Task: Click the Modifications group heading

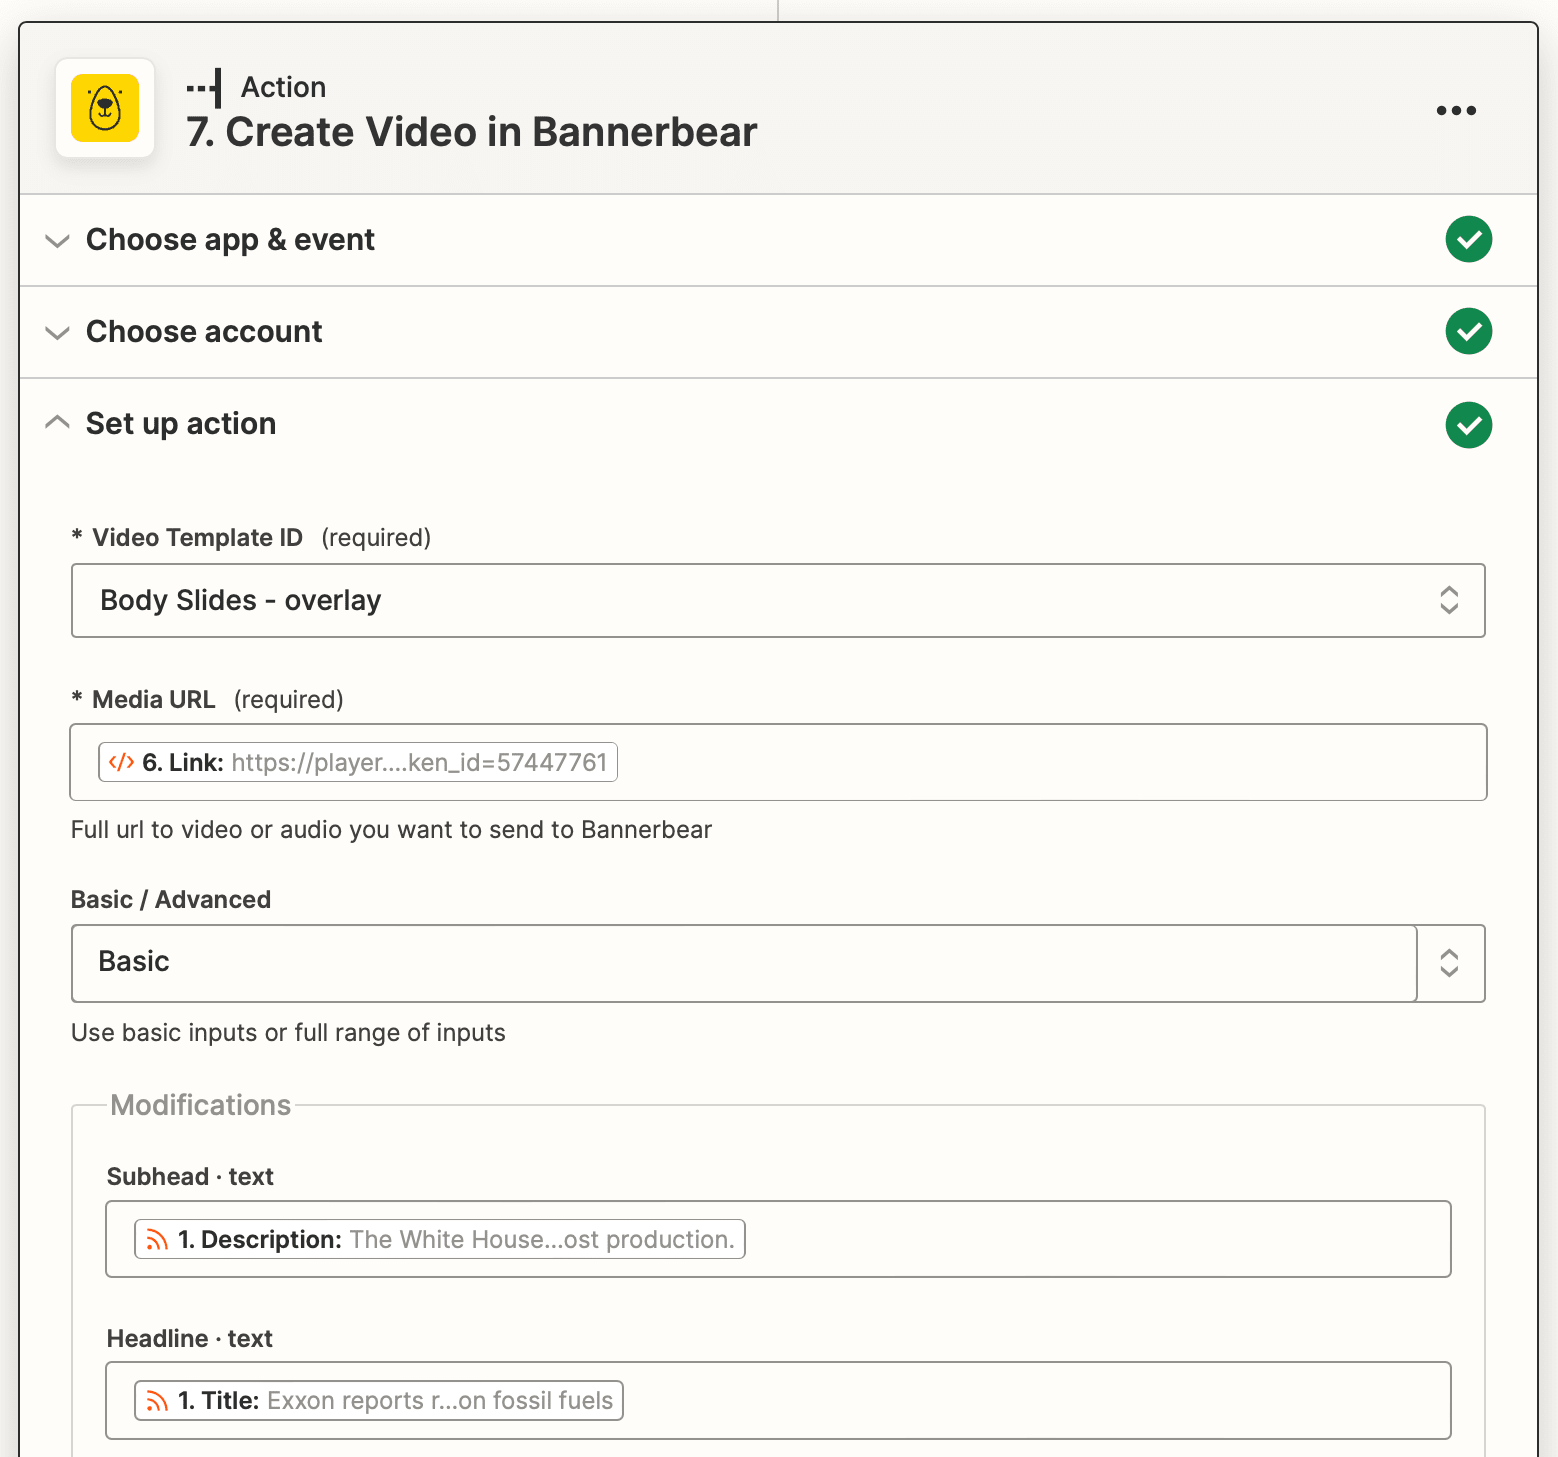Action: pyautogui.click(x=201, y=1105)
